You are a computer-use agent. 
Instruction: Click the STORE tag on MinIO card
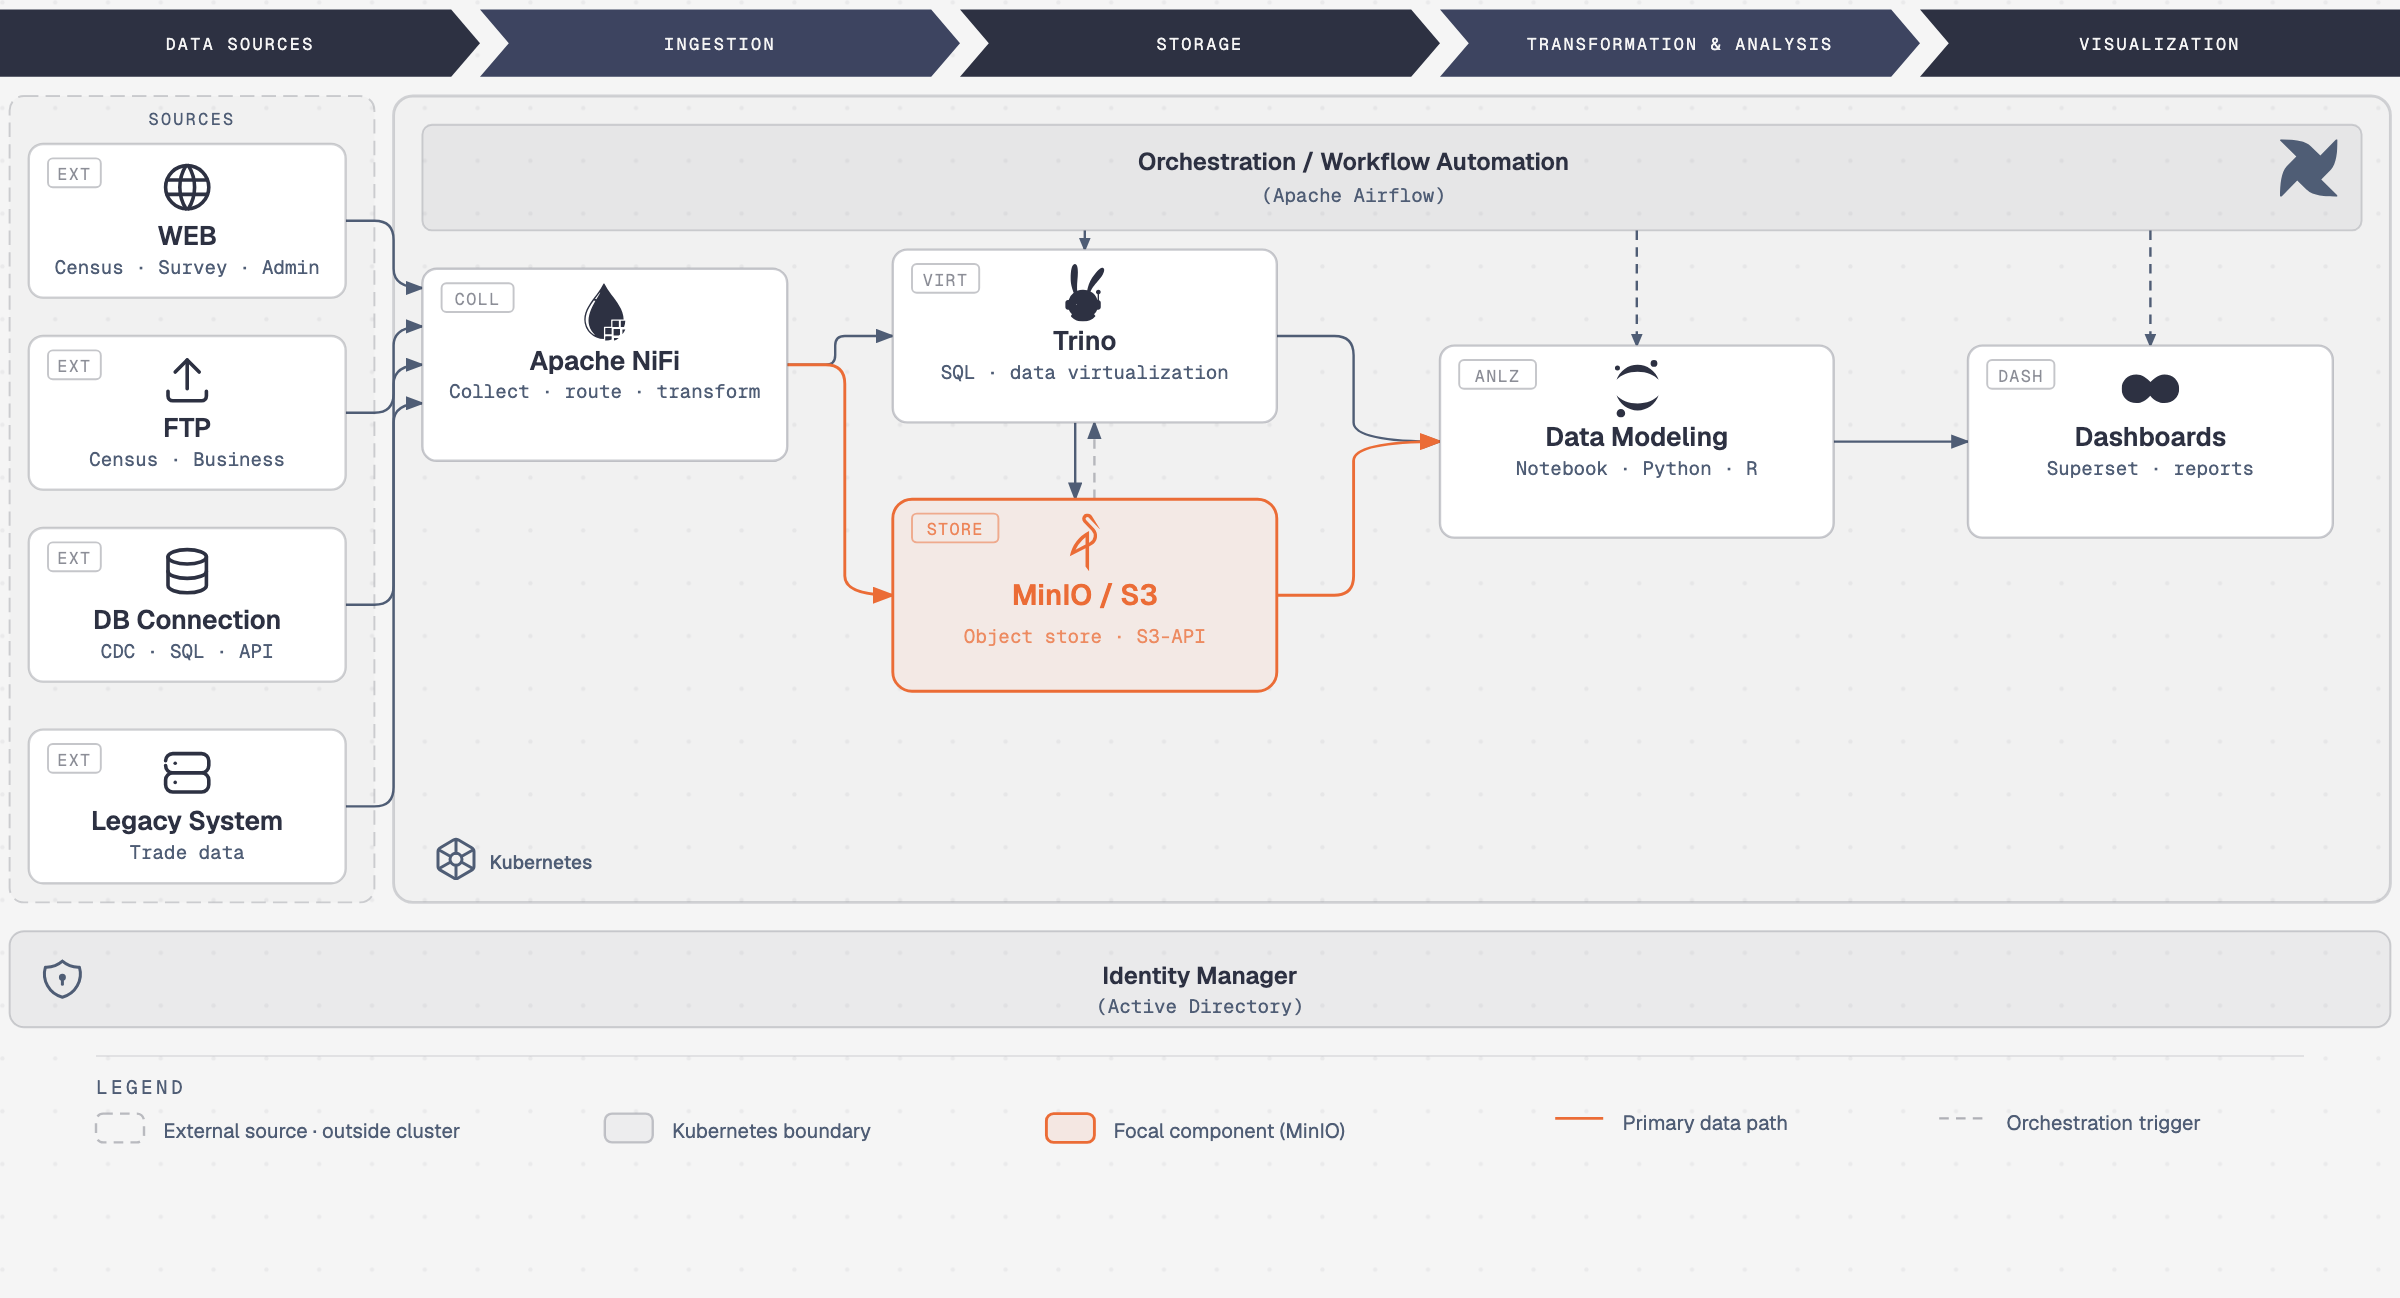(955, 529)
